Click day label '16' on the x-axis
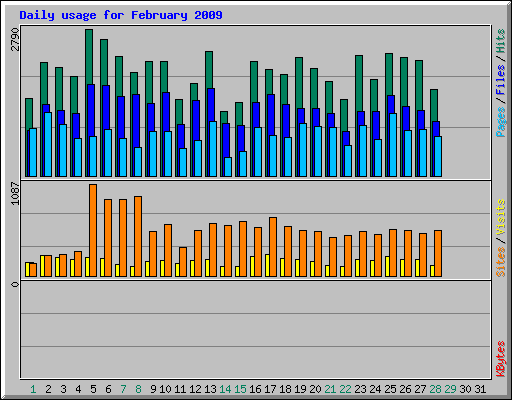This screenshot has height=400, width=512. click(255, 389)
